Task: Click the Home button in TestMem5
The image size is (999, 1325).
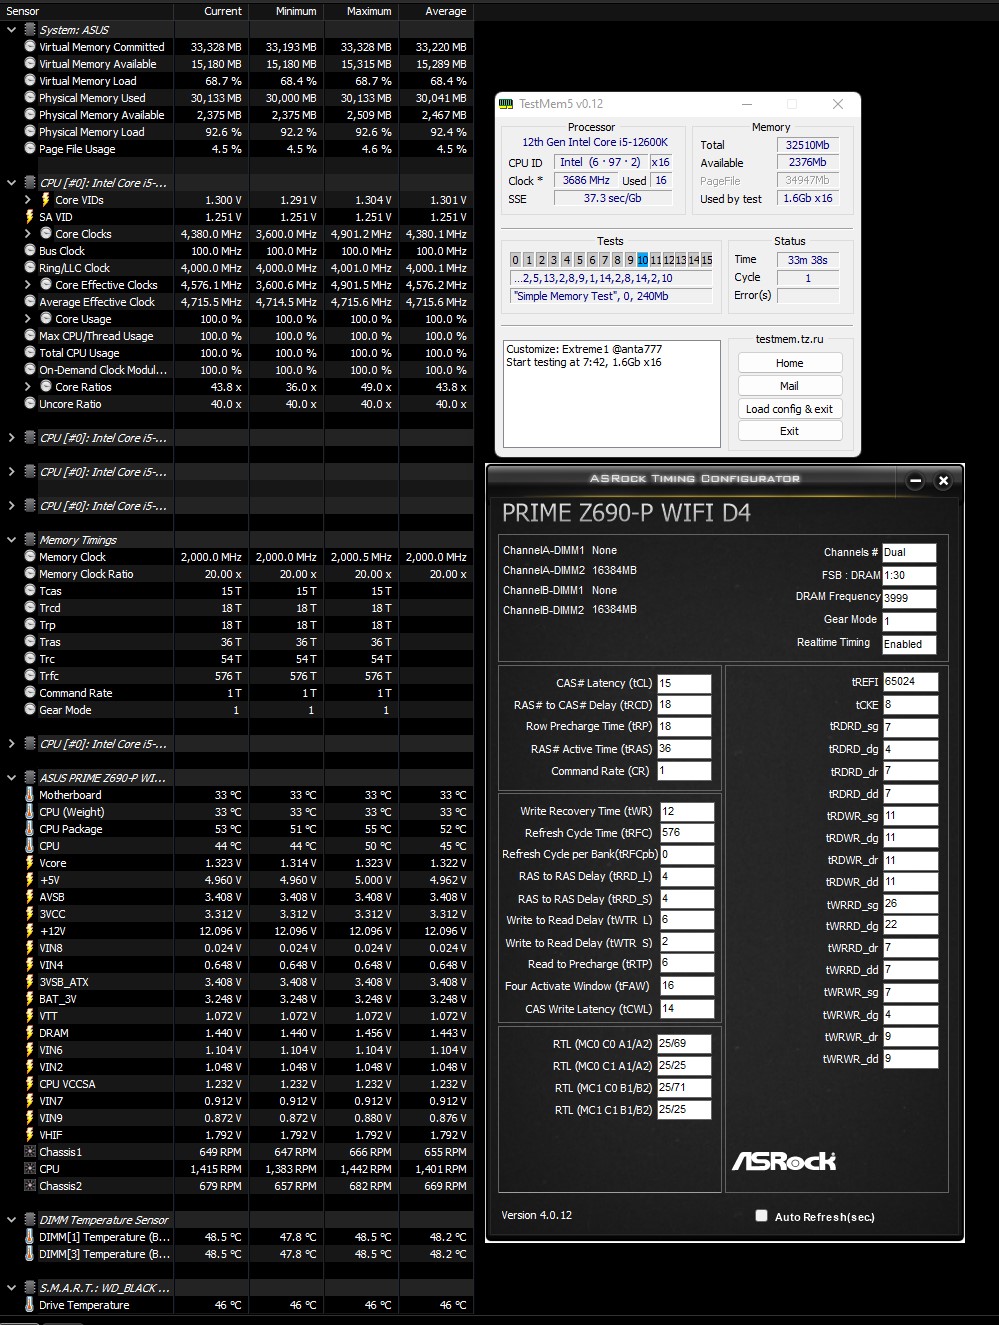Action: coord(790,363)
